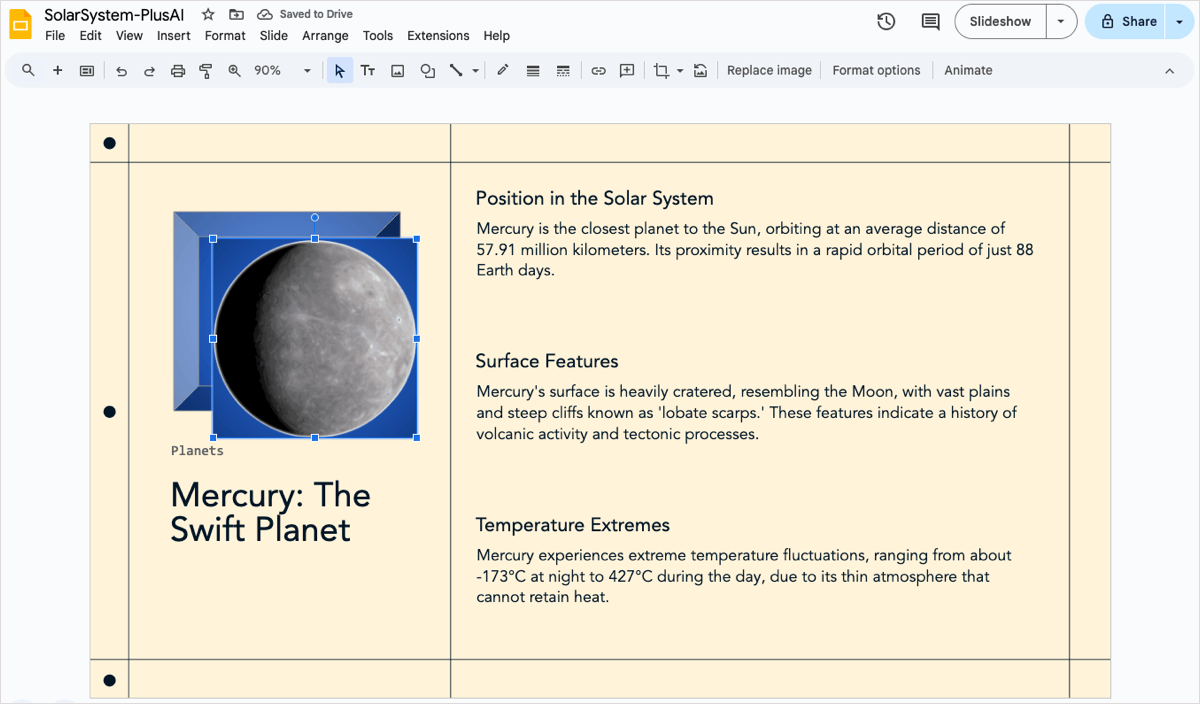This screenshot has height=704, width=1200.
Task: Click the Replace image button
Action: pyautogui.click(x=769, y=70)
